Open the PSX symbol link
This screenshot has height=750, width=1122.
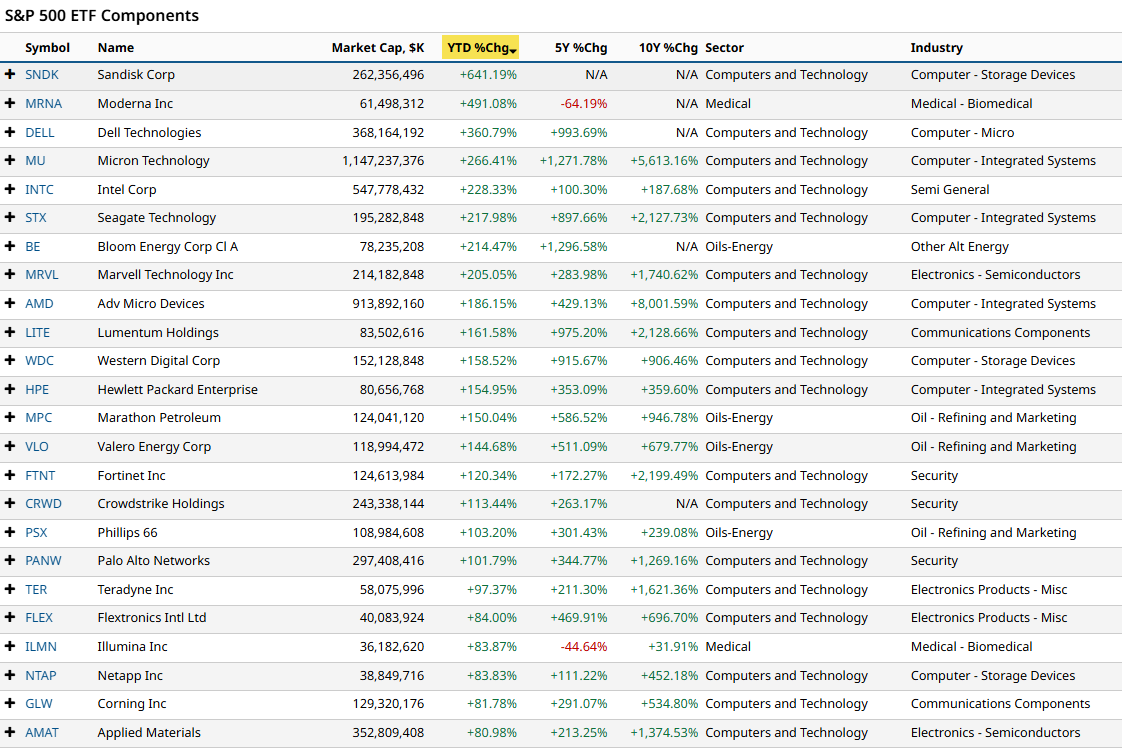tap(36, 532)
